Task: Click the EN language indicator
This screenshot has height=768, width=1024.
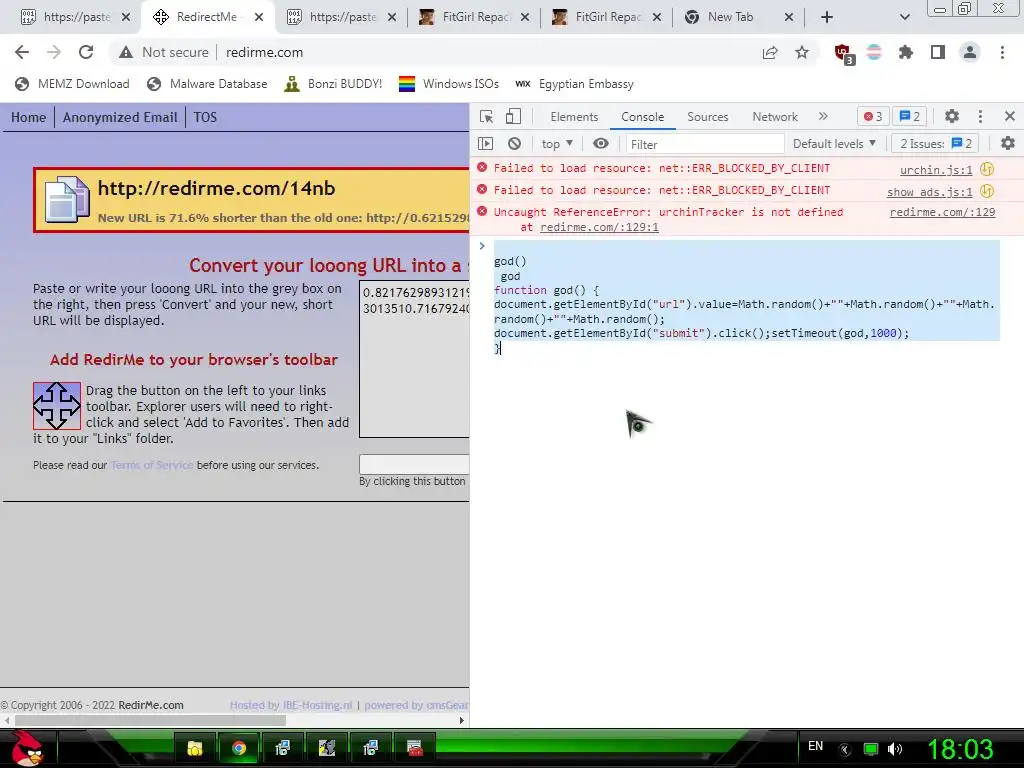Action: click(x=815, y=746)
